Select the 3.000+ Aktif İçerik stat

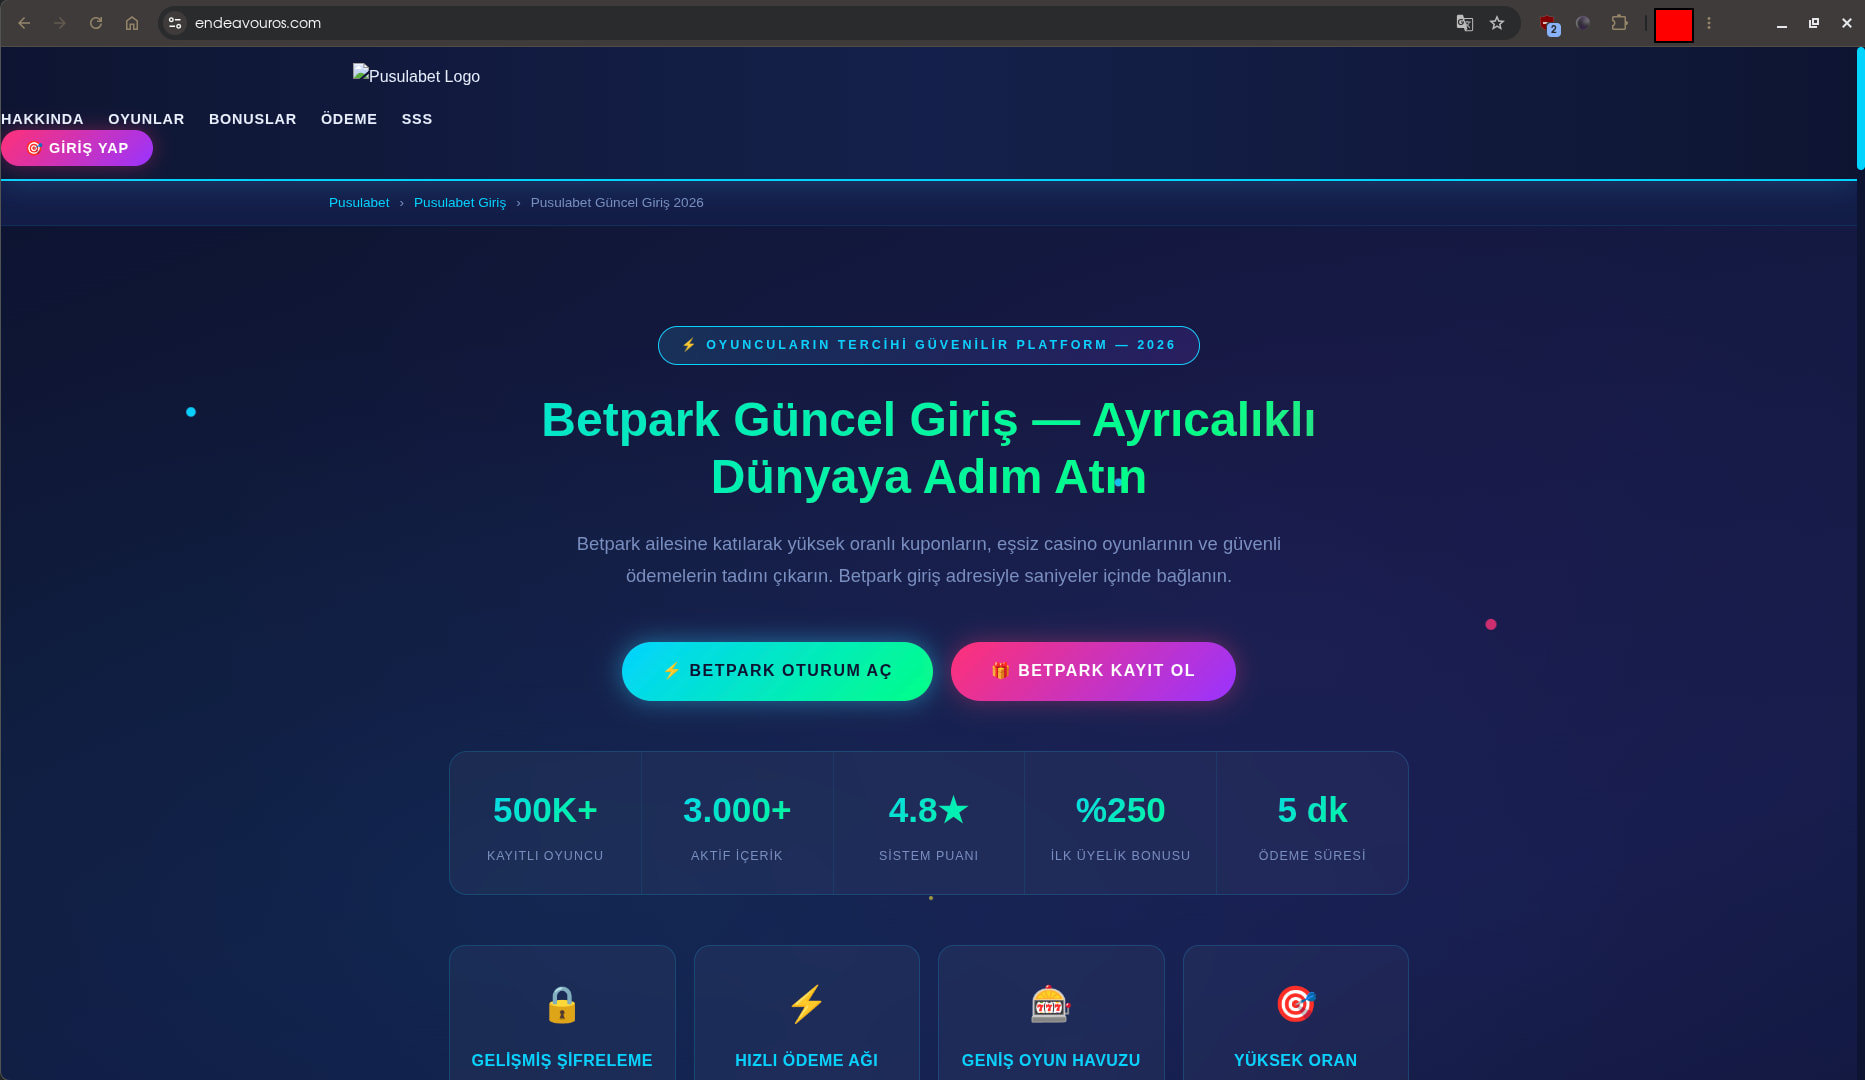point(737,823)
